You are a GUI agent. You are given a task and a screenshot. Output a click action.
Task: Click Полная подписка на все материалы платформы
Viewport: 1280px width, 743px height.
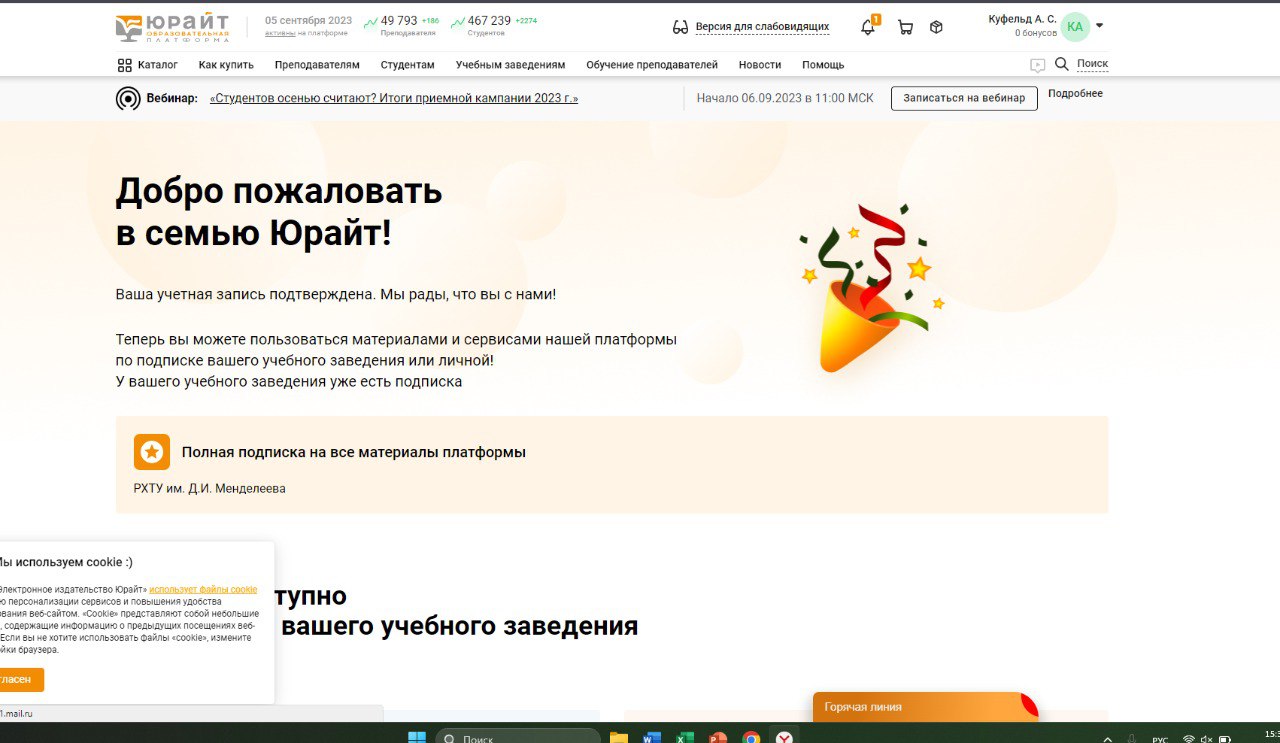[354, 452]
